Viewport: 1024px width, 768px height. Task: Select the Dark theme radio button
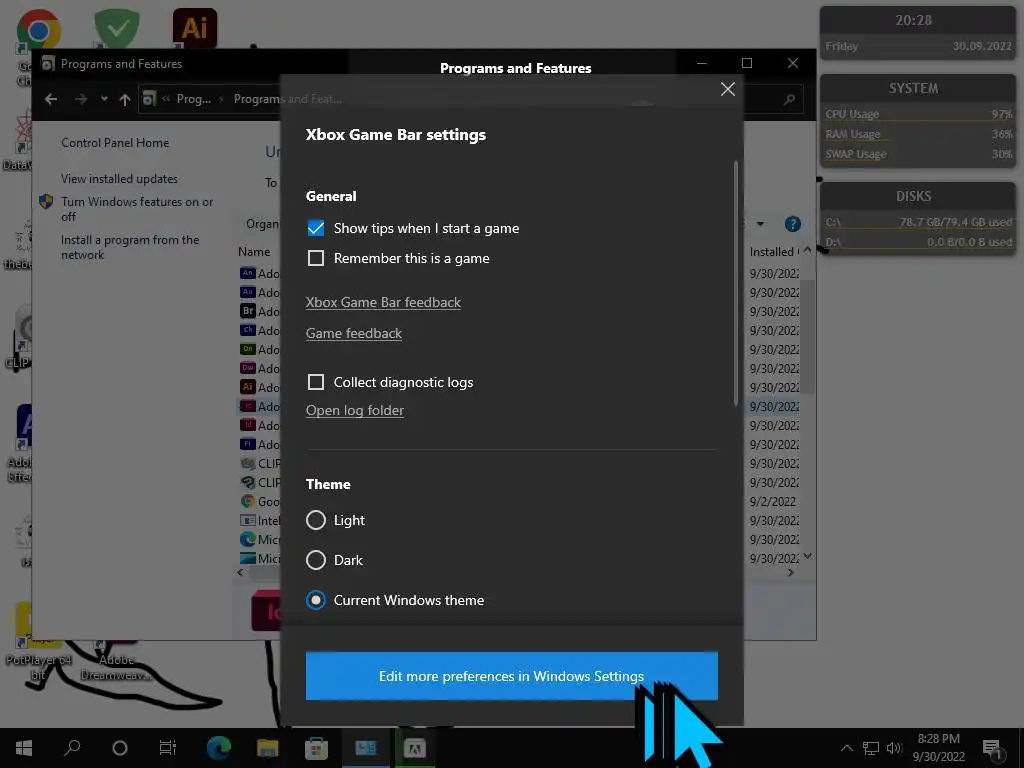(x=315, y=560)
